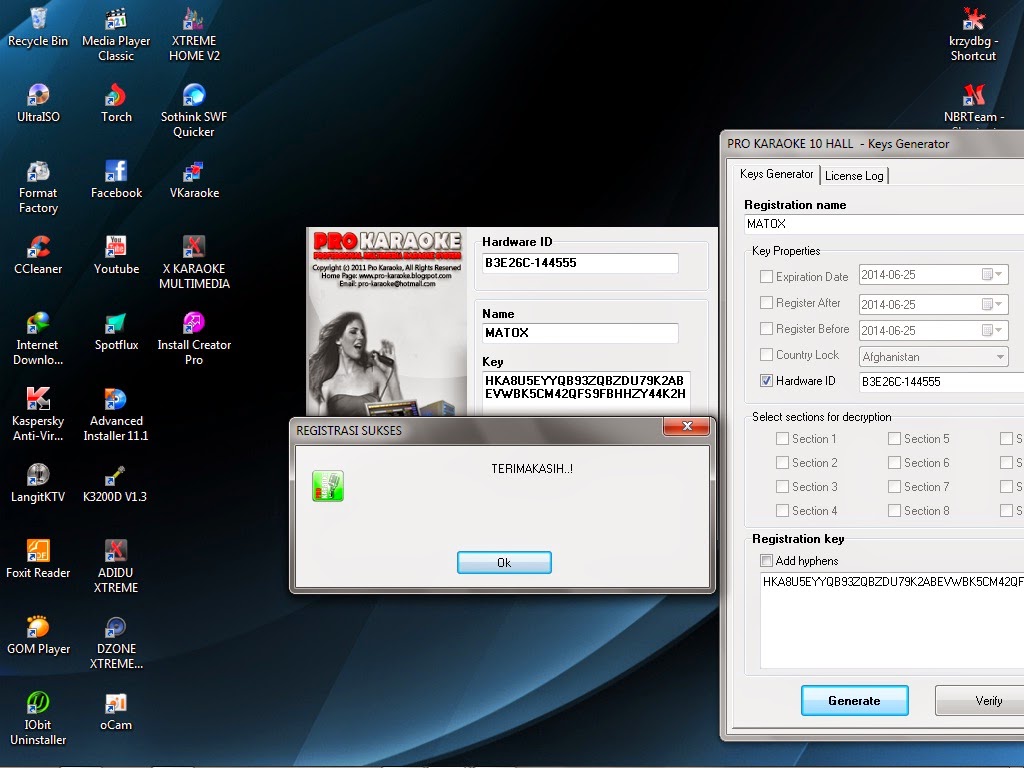Click the Pro Karaoke Key field
The image size is (1024, 768).
coord(586,393)
